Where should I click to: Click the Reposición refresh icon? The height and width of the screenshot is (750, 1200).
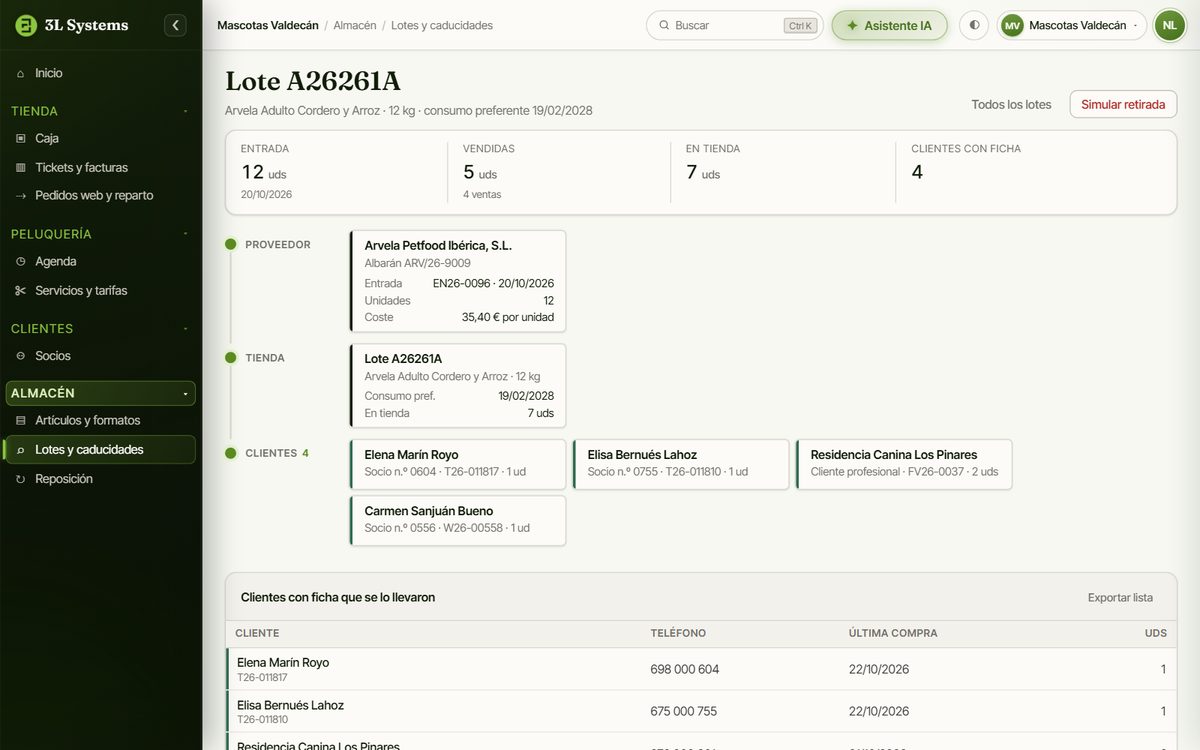[x=21, y=478]
